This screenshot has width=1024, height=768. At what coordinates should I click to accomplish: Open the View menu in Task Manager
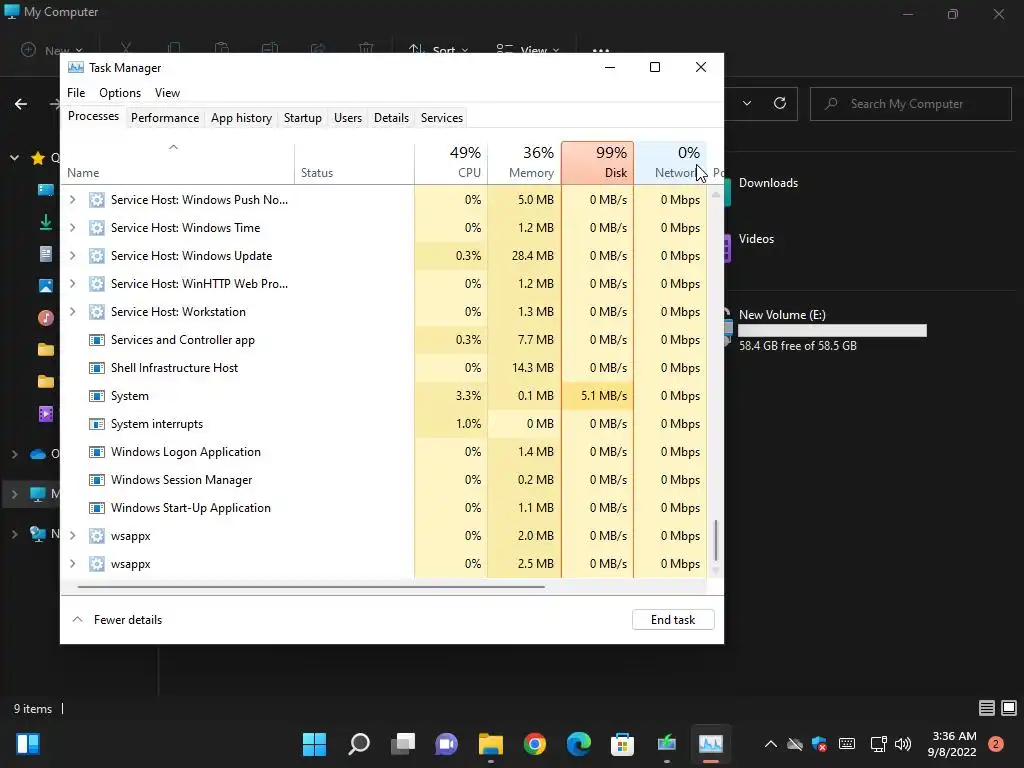point(167,93)
